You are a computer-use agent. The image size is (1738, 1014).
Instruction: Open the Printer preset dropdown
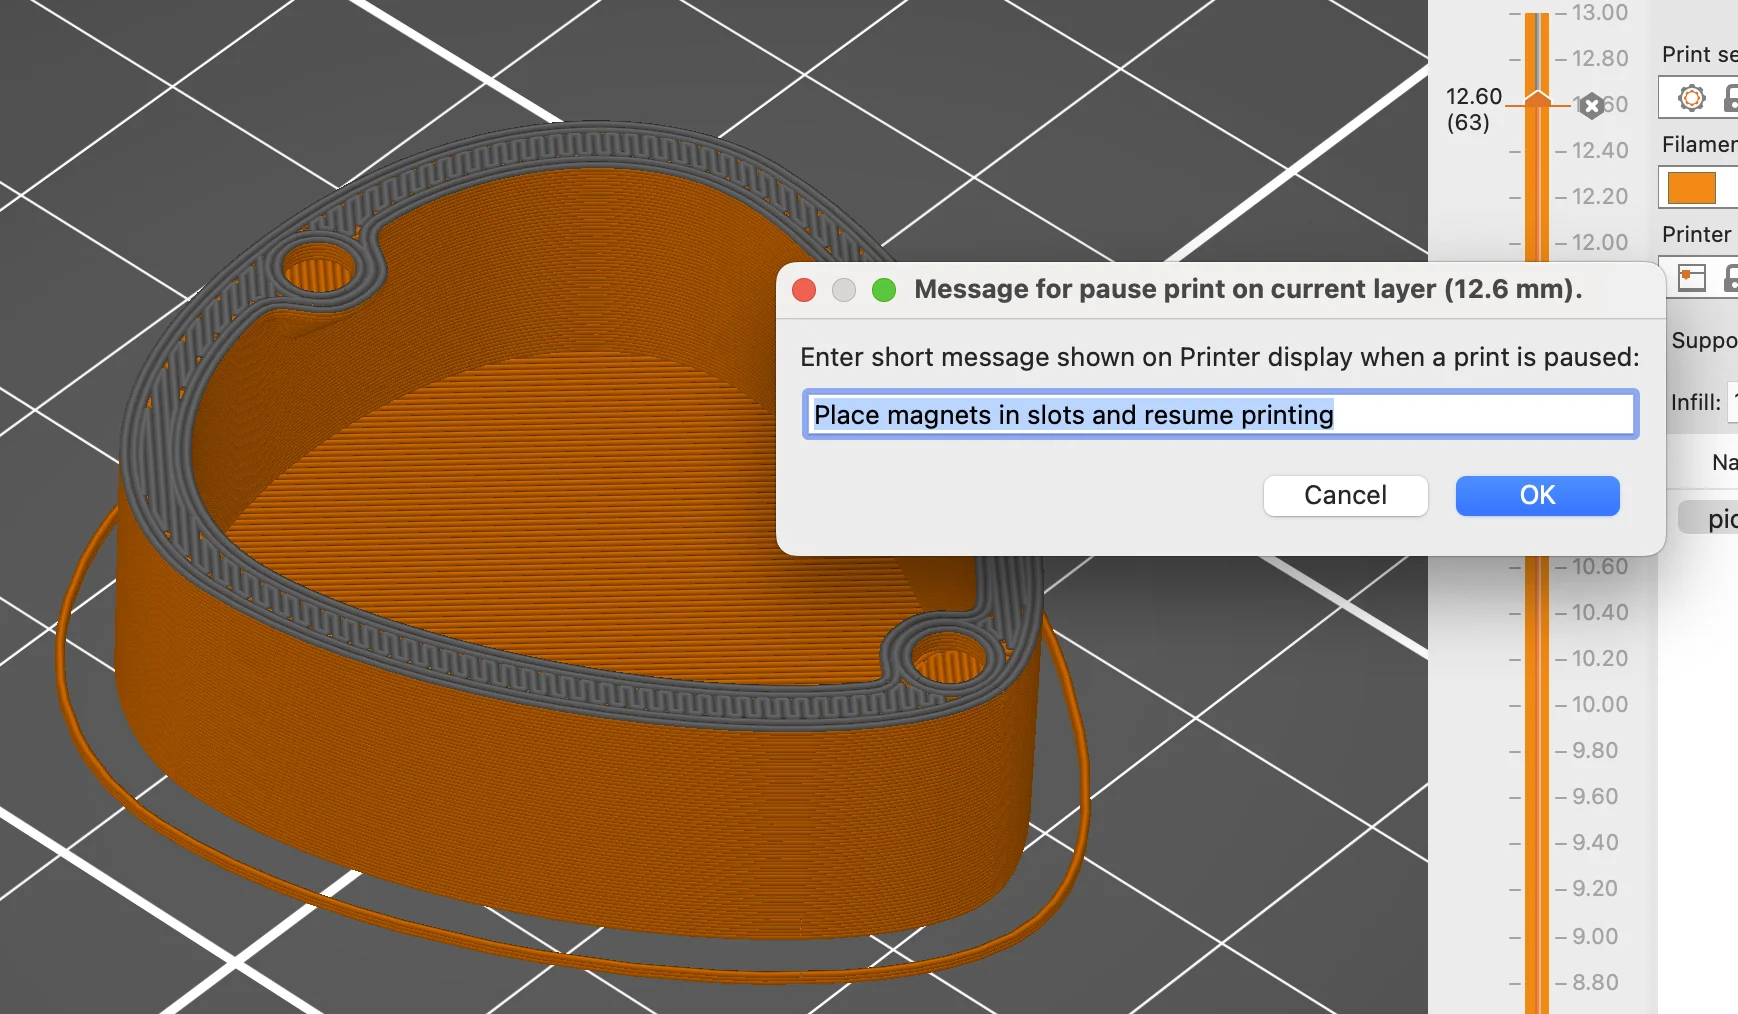(1710, 278)
